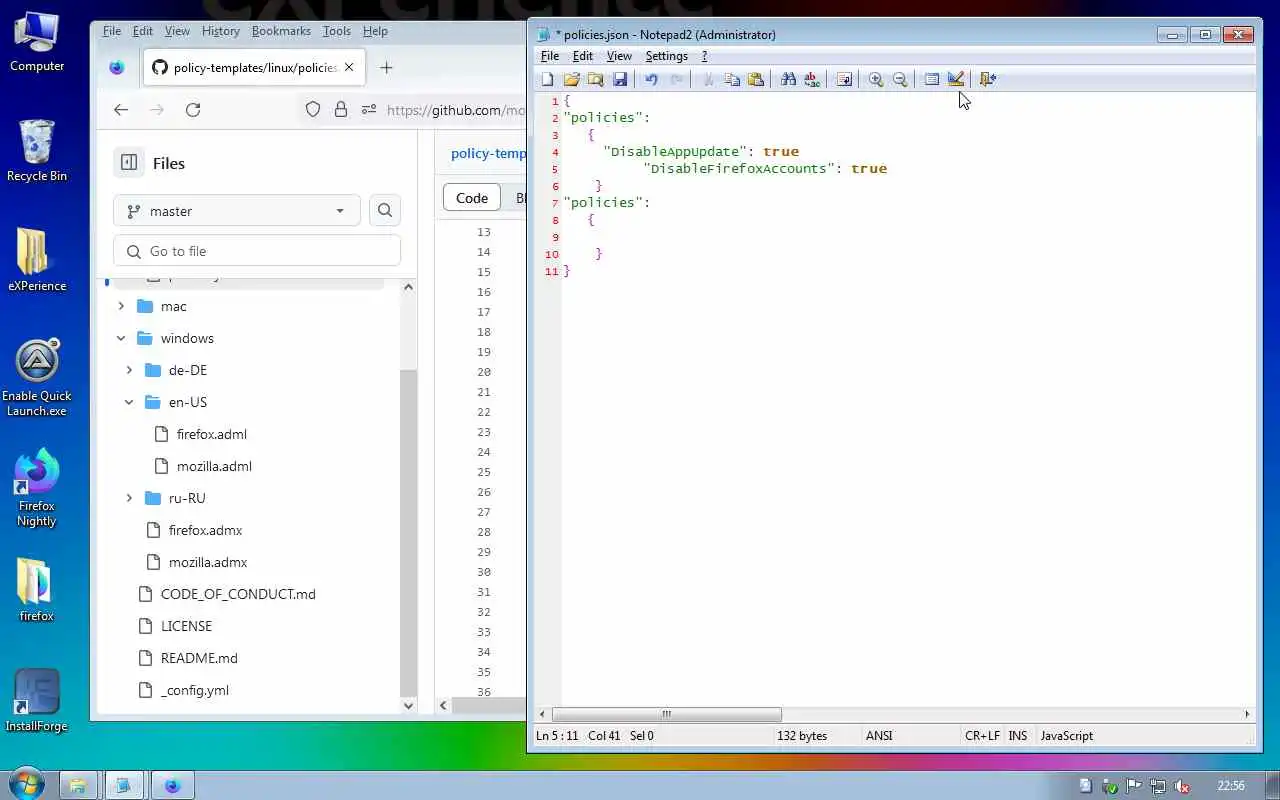Image resolution: width=1280 pixels, height=800 pixels.
Task: Open Notepad2 Edit menu
Action: [583, 56]
